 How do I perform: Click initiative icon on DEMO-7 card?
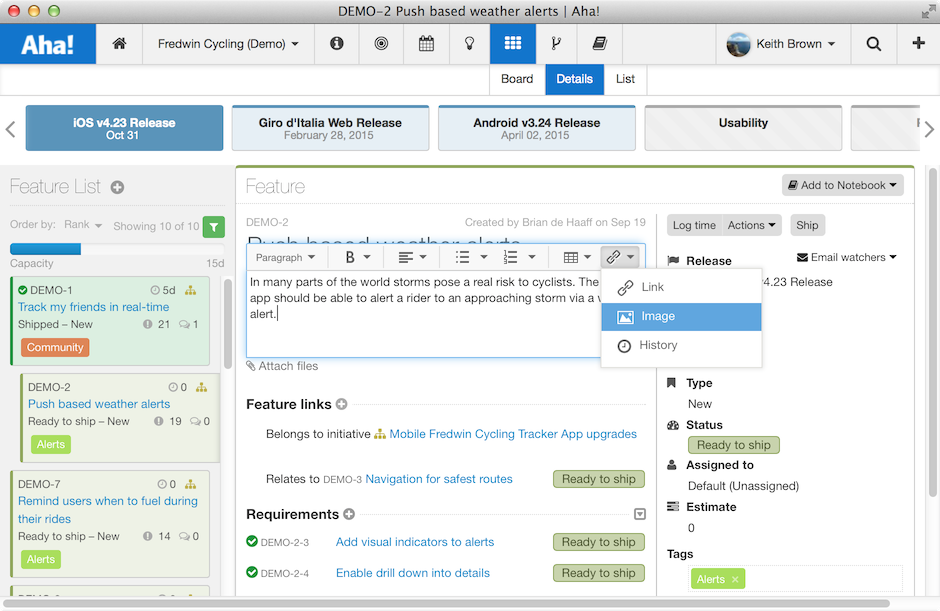[191, 484]
